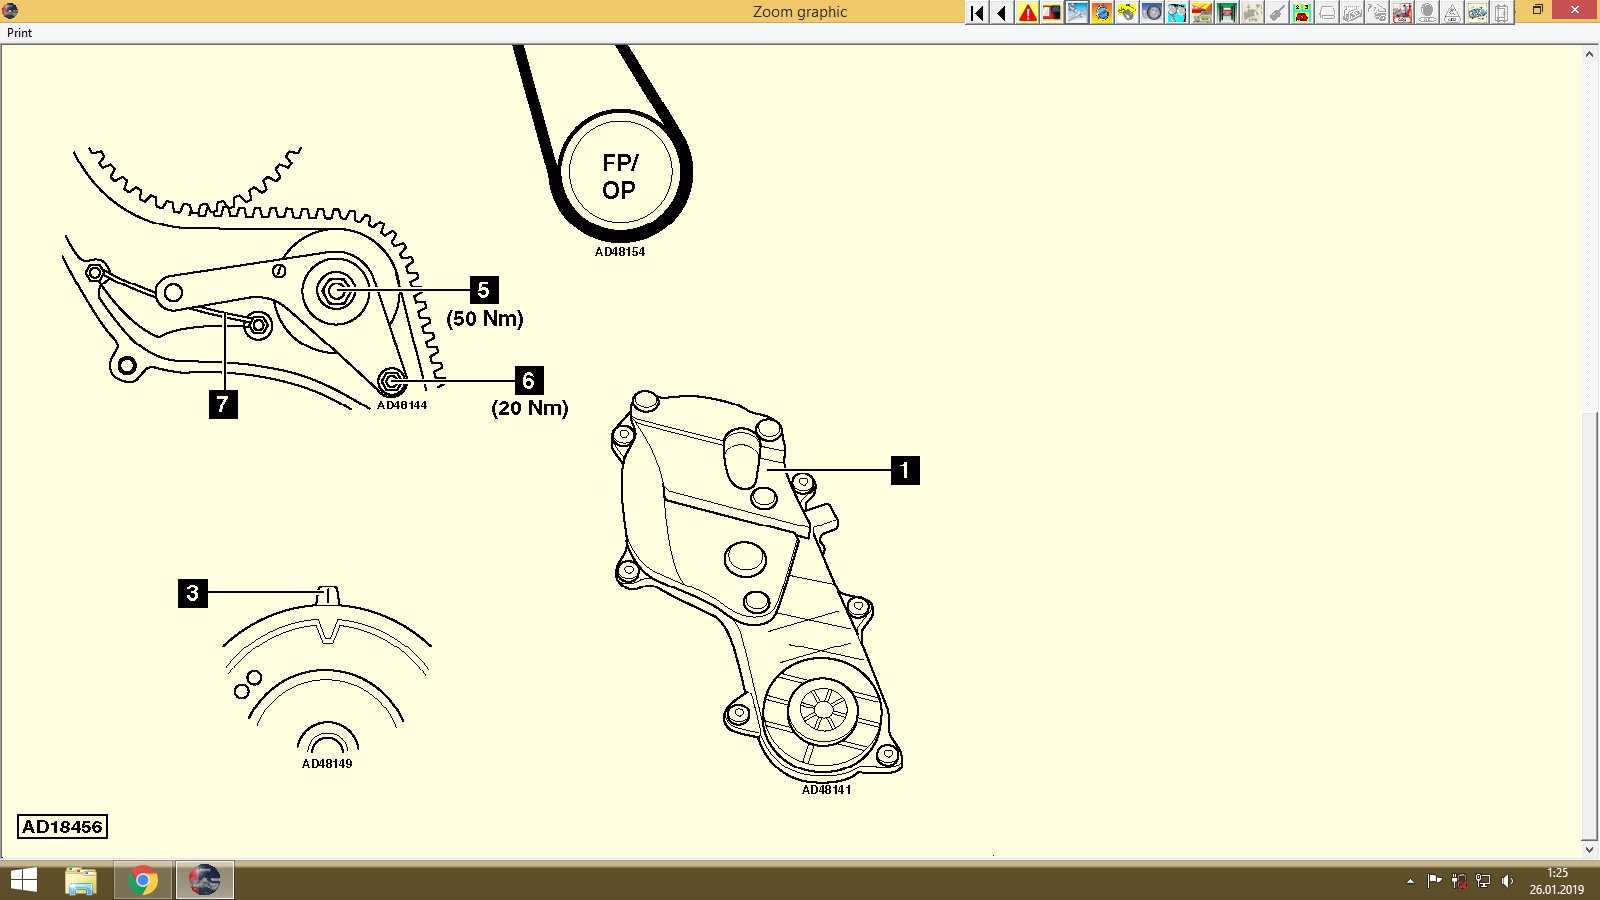Click the tyre/wheel toolbar icon
The width and height of the screenshot is (1600, 900).
coord(1150,13)
